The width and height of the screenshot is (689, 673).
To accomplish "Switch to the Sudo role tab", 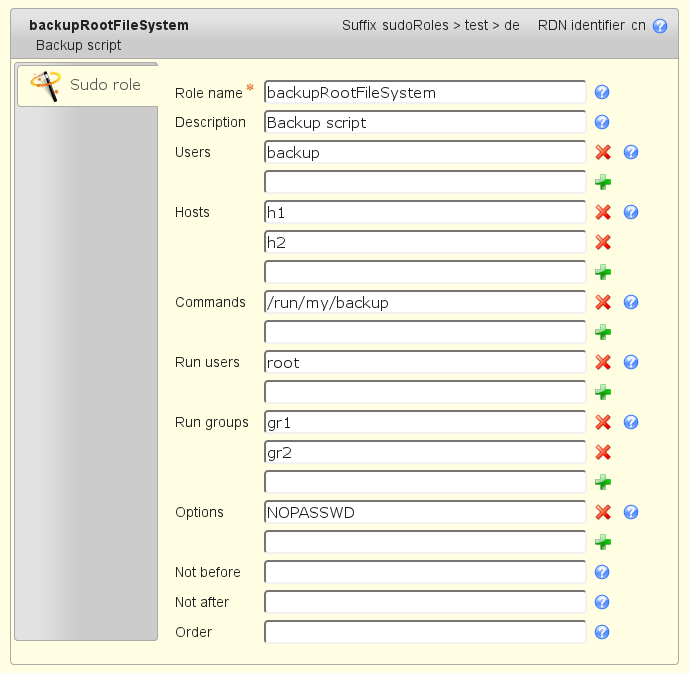I will click(x=87, y=85).
